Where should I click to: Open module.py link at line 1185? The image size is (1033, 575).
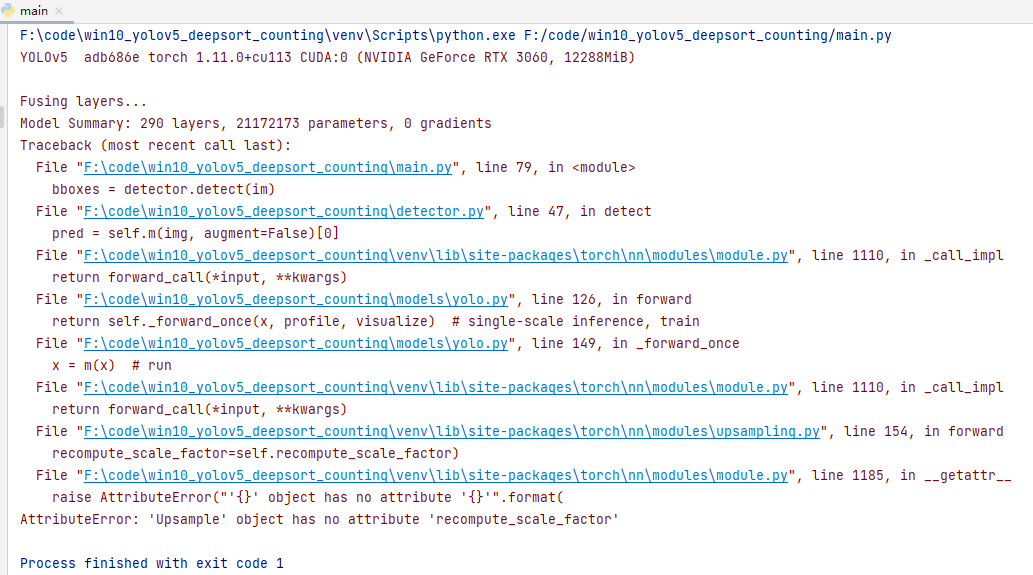pos(435,476)
